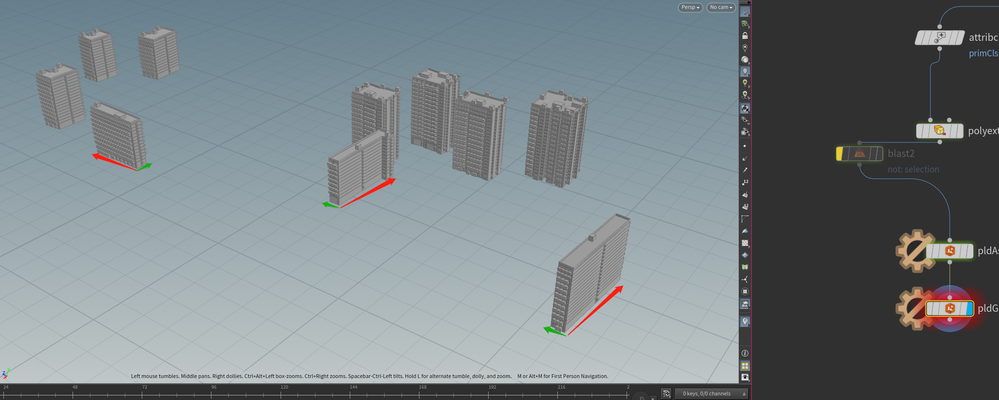Toggle bypass flag on pldGenerate node

(930, 309)
